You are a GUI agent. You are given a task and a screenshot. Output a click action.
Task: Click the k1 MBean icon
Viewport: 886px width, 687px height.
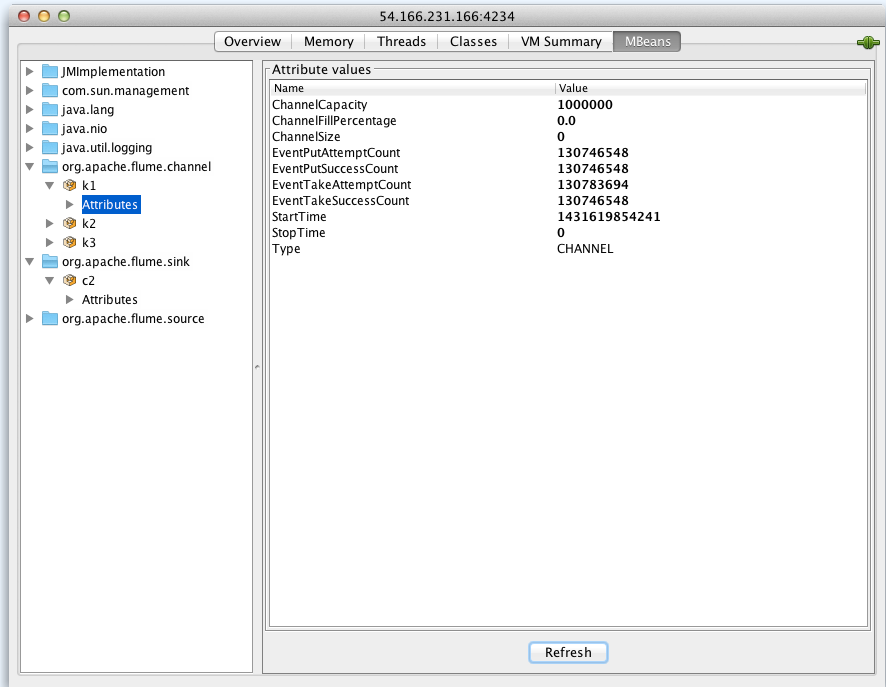tap(70, 186)
